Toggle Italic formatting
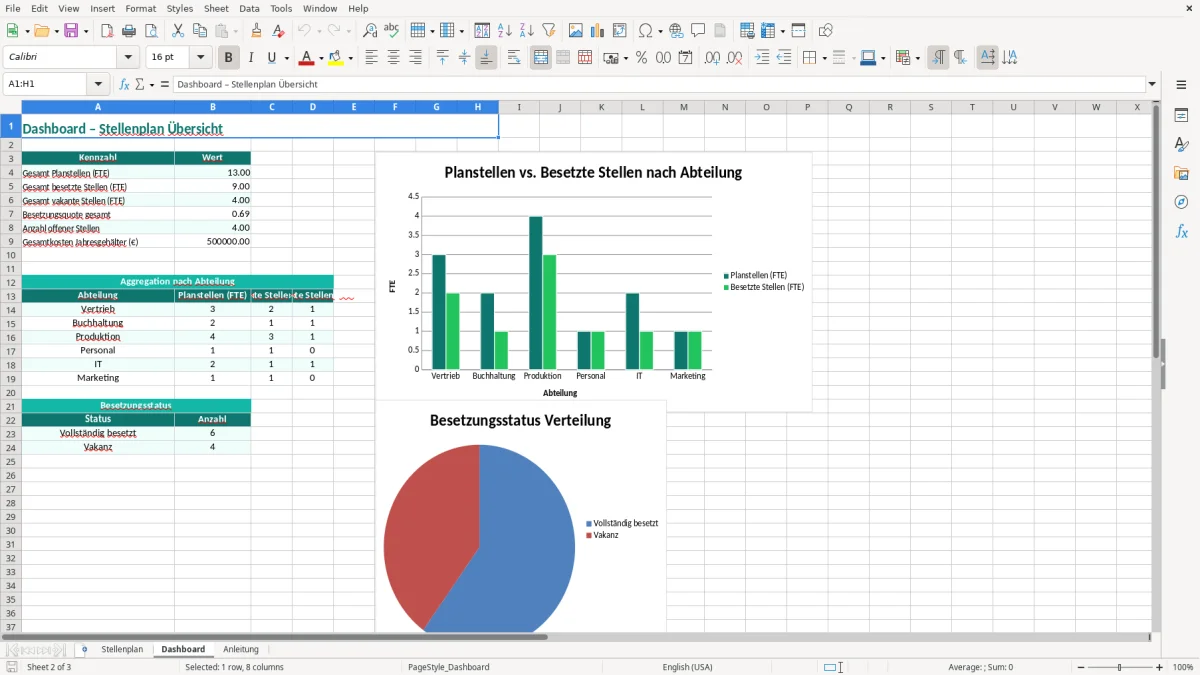 (x=251, y=58)
